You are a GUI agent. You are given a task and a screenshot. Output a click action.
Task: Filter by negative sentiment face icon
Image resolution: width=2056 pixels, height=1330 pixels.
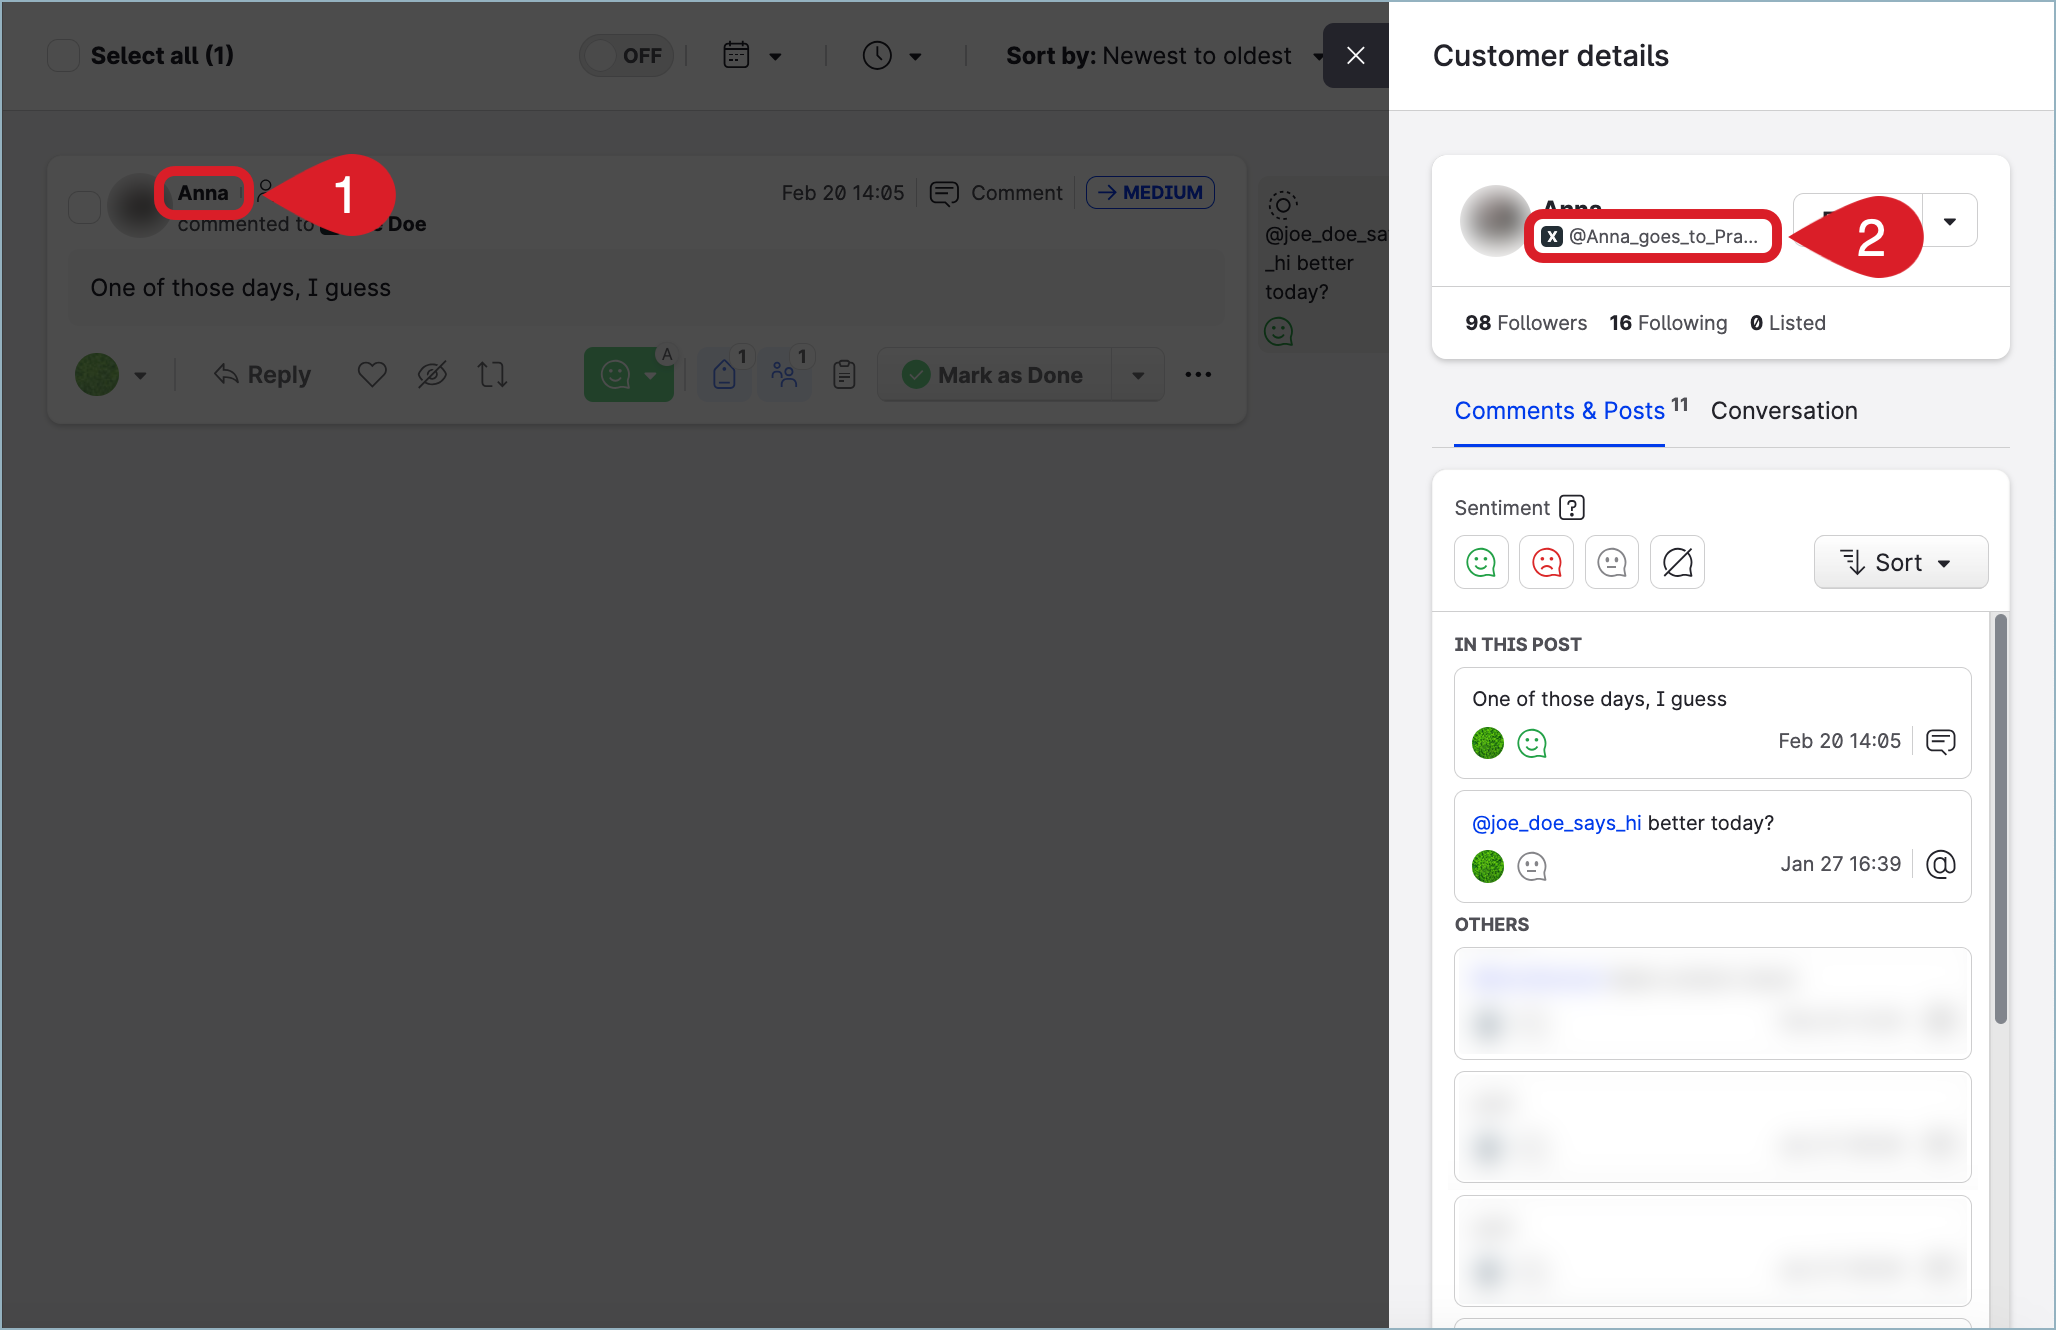click(x=1546, y=562)
